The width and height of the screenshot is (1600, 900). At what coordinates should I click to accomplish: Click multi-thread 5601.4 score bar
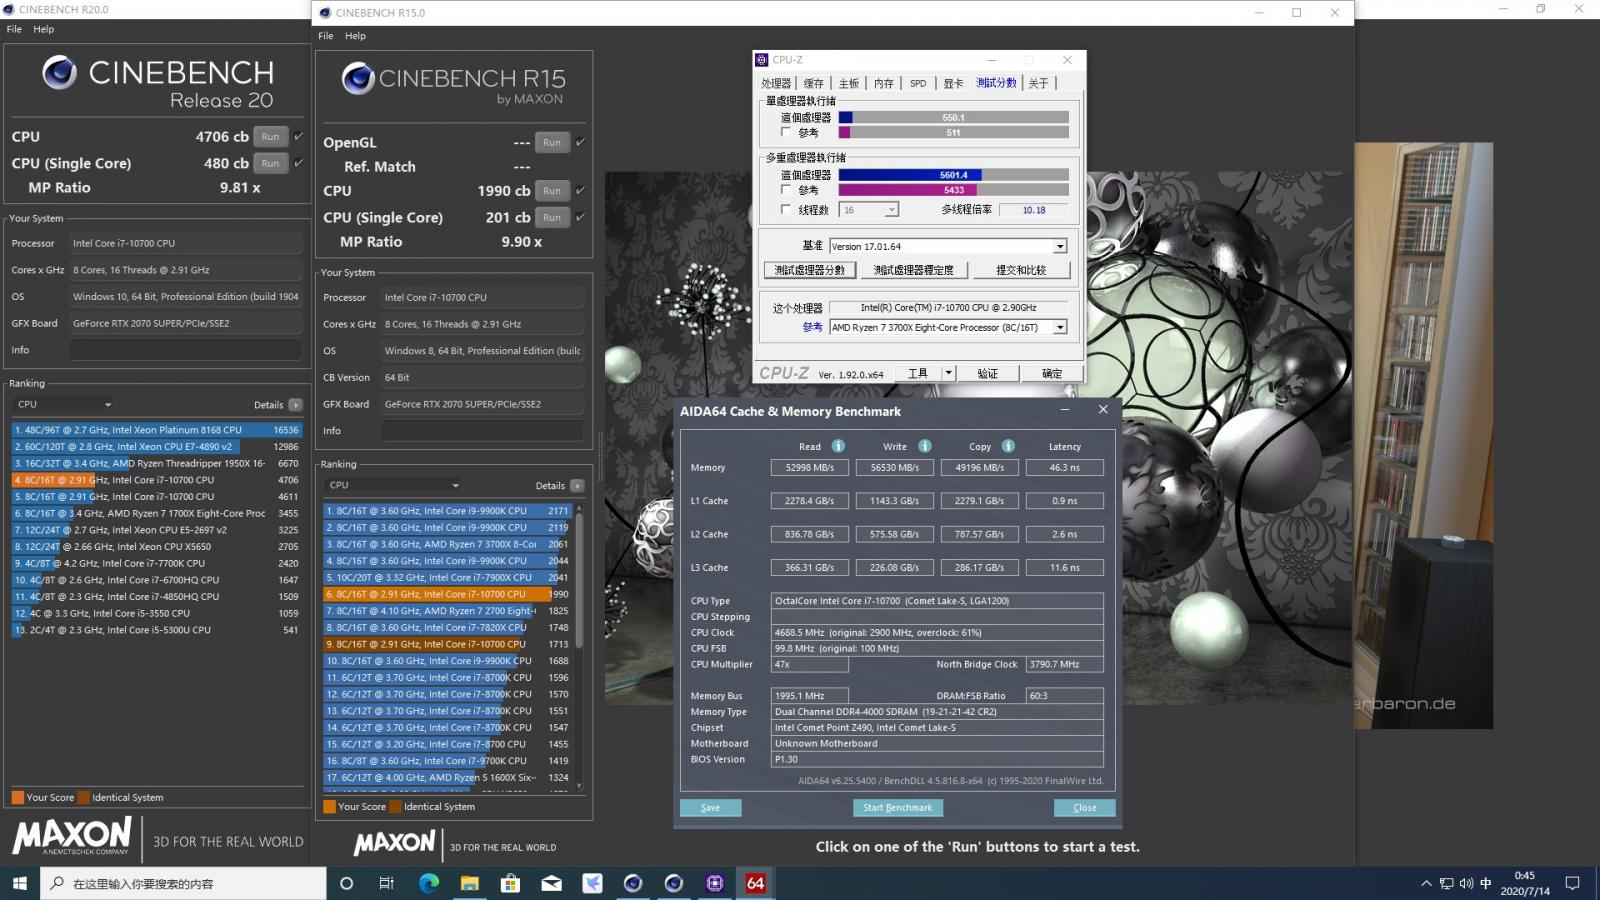click(x=954, y=175)
